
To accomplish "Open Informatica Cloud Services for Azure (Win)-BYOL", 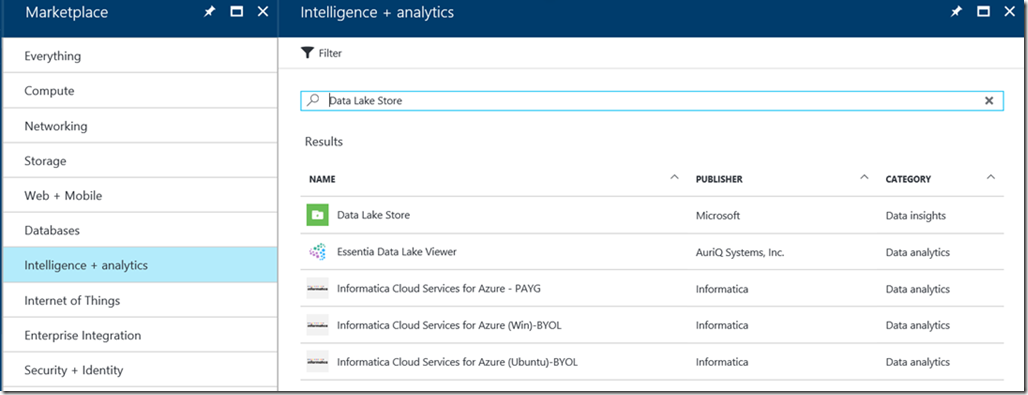I will (x=449, y=325).
